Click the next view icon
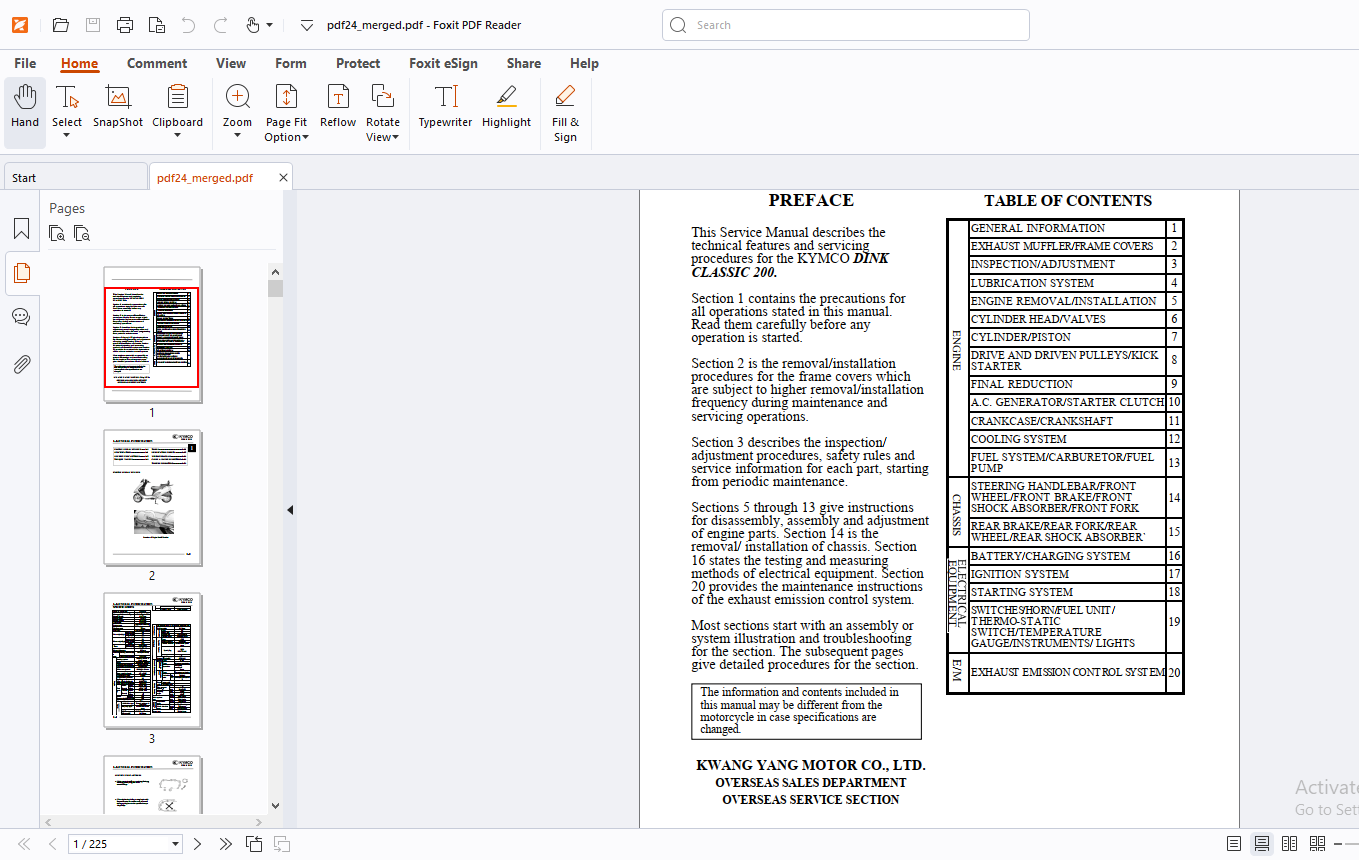 [x=282, y=844]
